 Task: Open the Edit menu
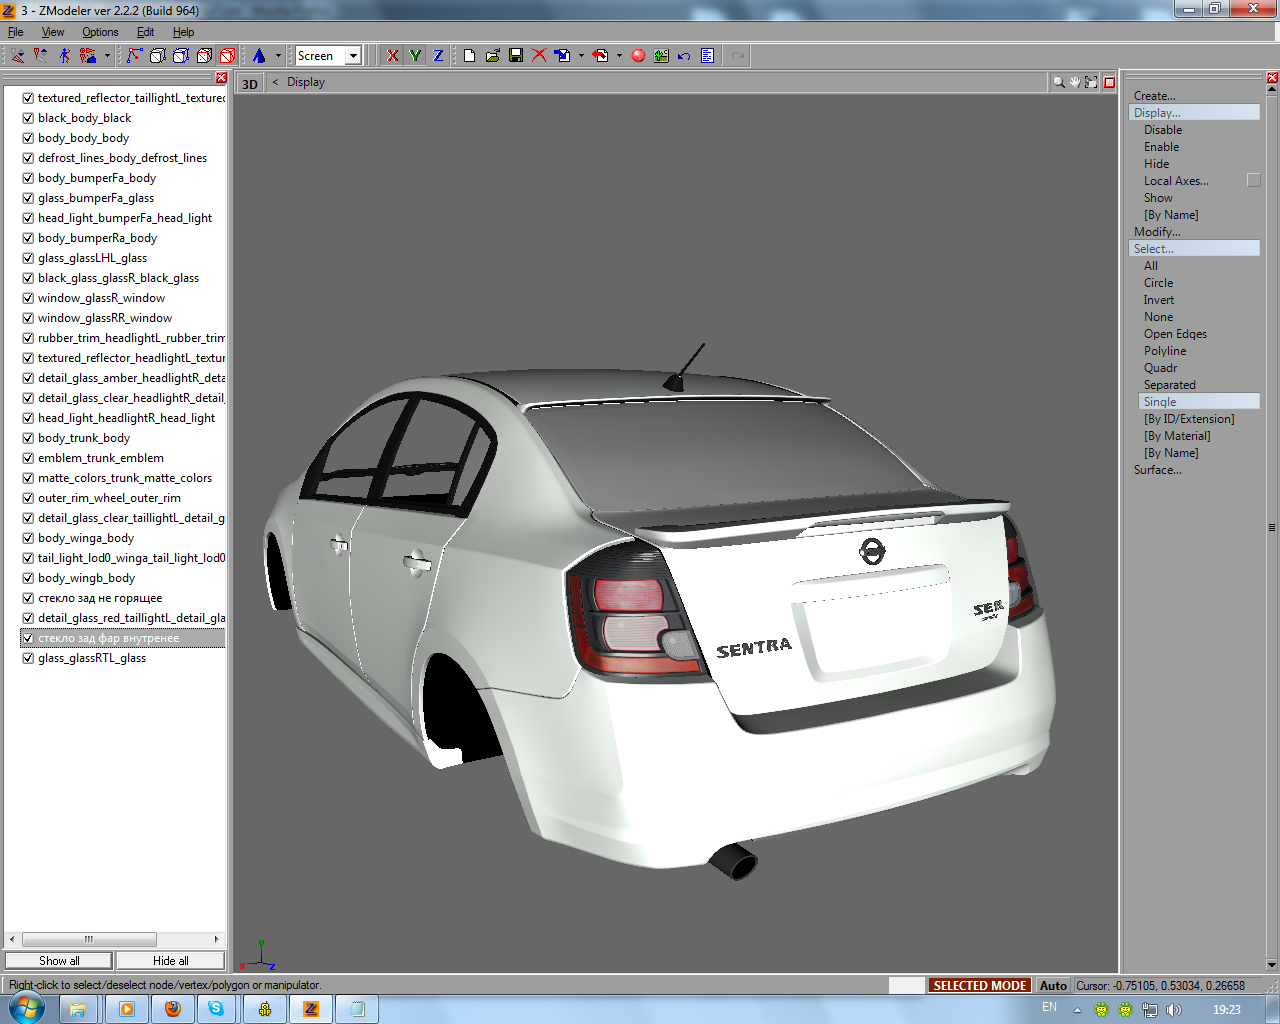(146, 32)
